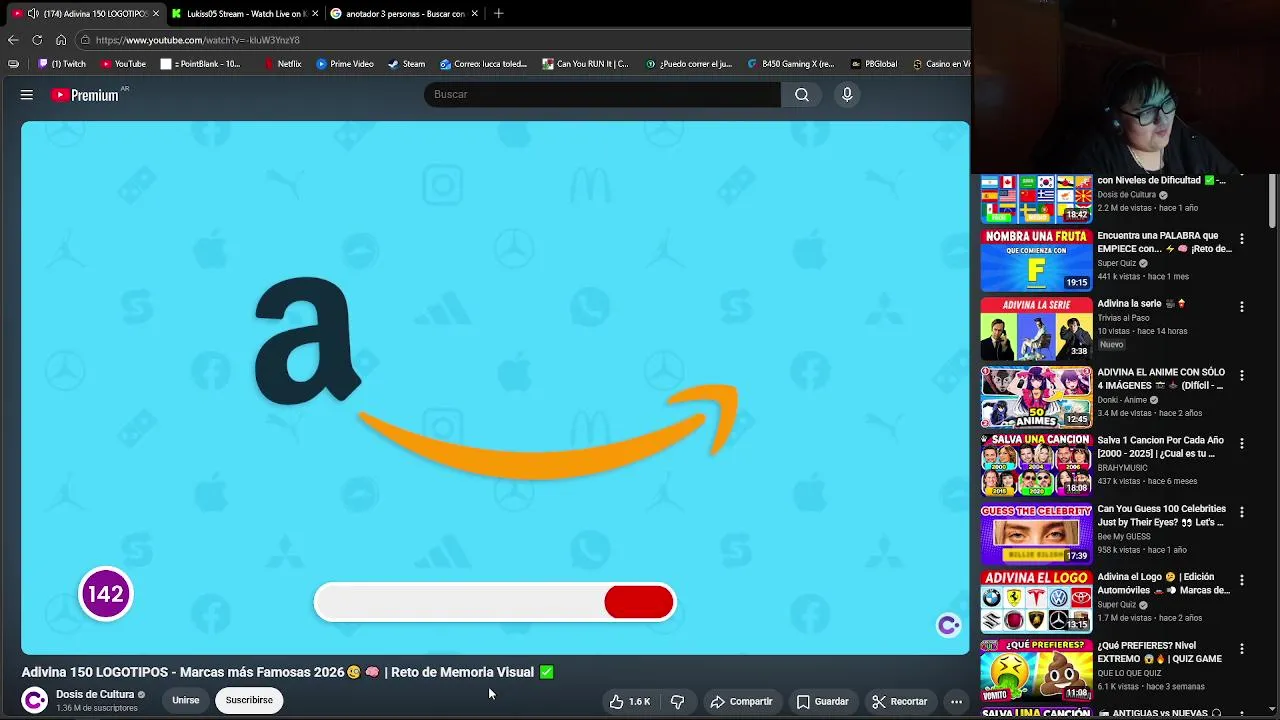
Task: Click the Unirse membership button
Action: [185, 700]
